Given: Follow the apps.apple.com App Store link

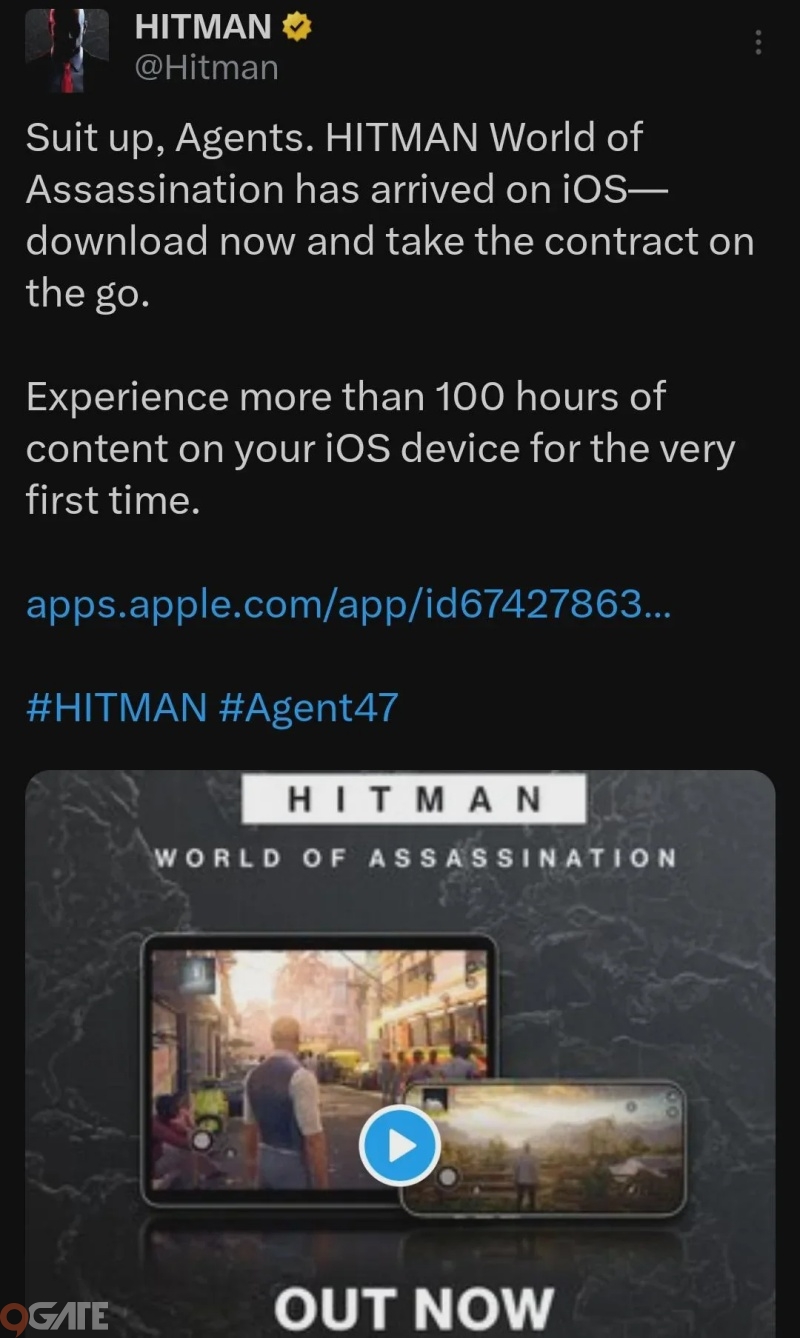Looking at the screenshot, I should 348,604.
